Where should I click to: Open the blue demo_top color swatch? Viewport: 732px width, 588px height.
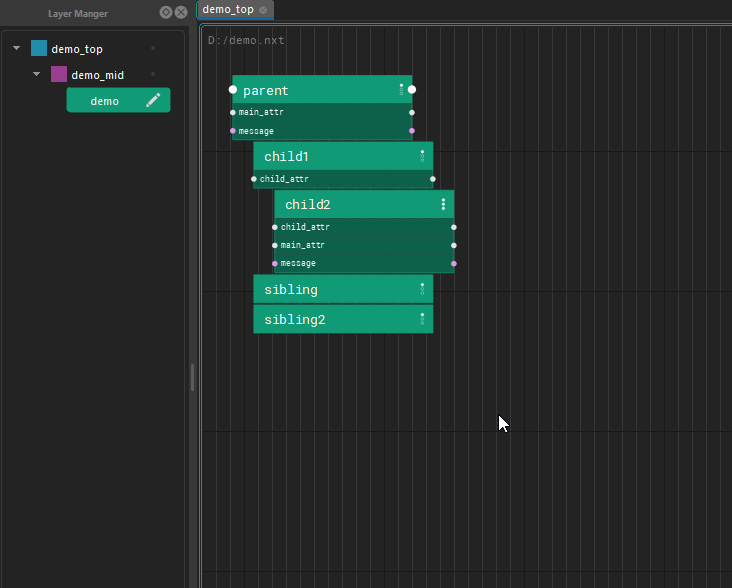tap(39, 48)
